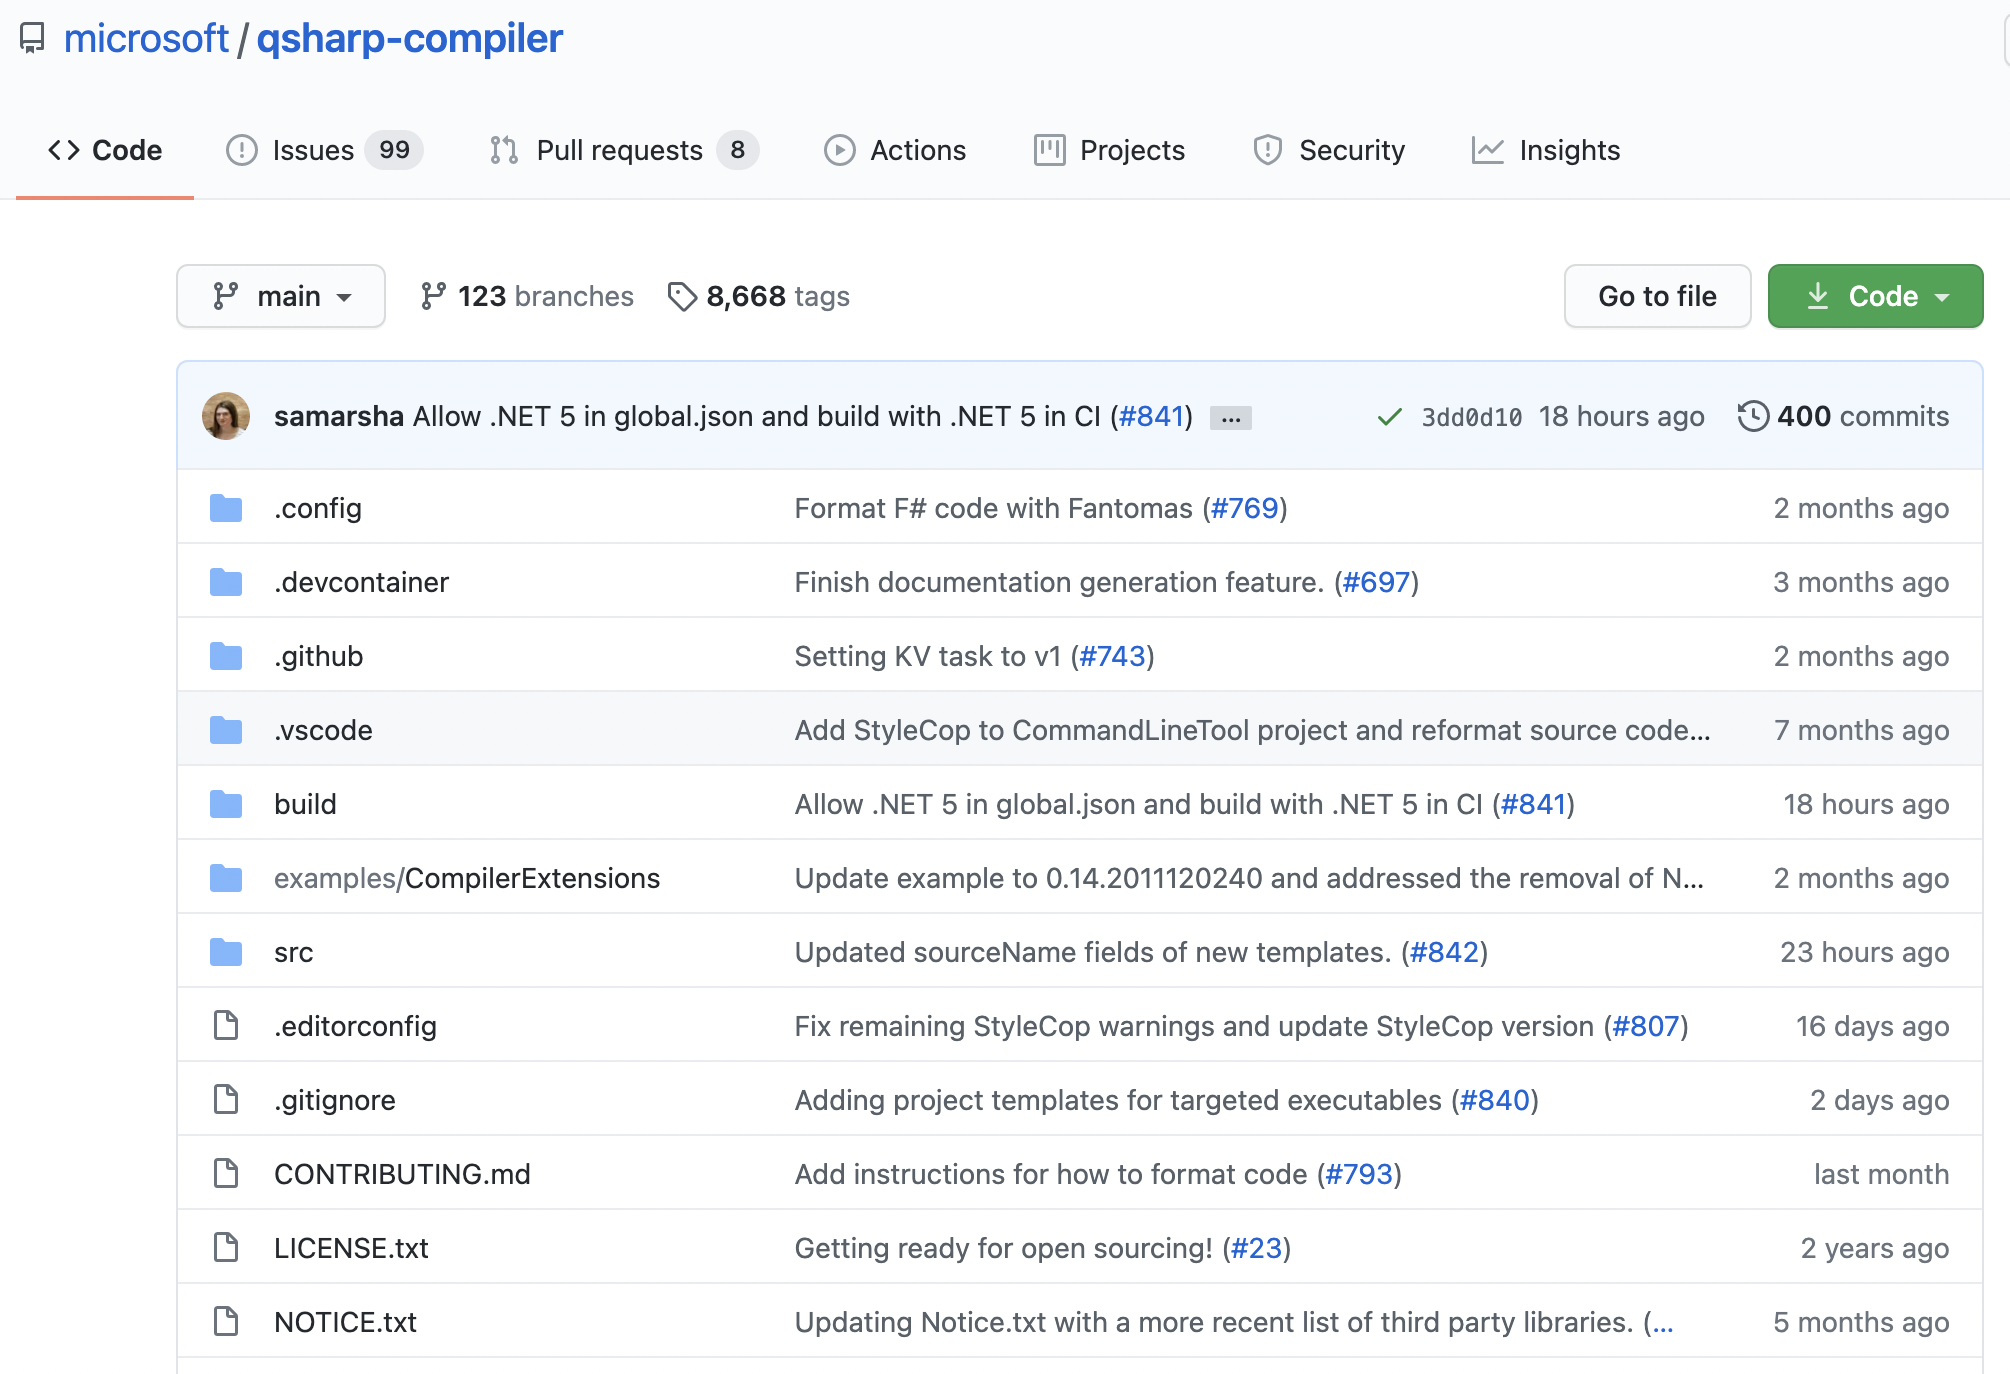Click the LICENSE.txt file icon

[x=226, y=1248]
